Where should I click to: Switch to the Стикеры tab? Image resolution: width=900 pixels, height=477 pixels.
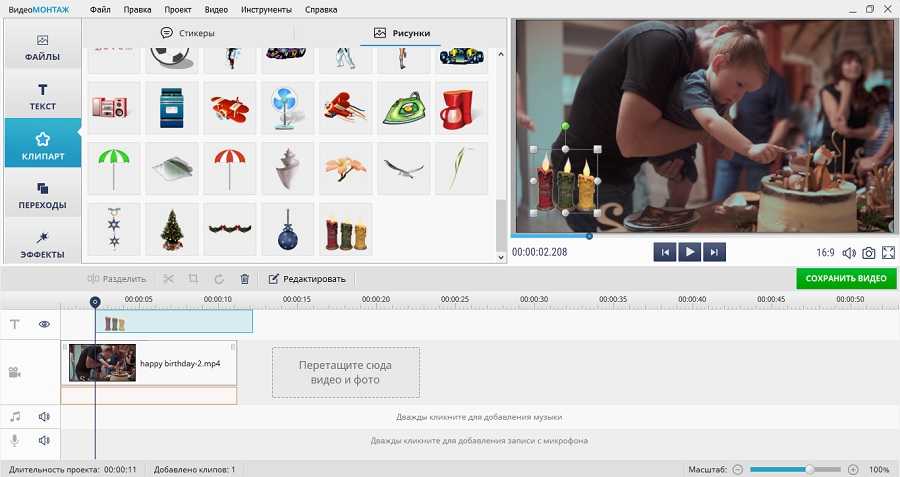[188, 33]
